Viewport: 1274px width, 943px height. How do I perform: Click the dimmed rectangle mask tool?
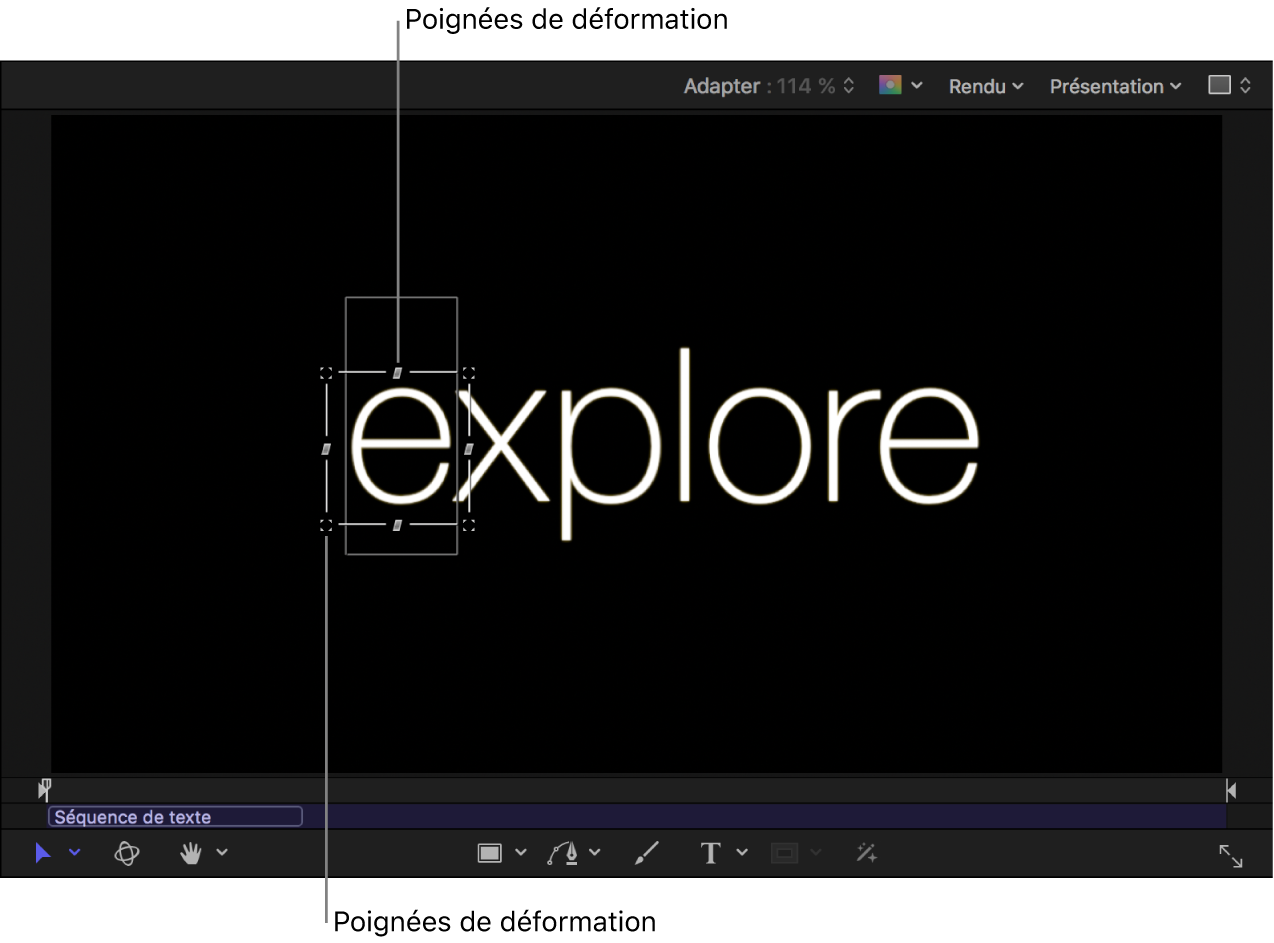(x=785, y=853)
